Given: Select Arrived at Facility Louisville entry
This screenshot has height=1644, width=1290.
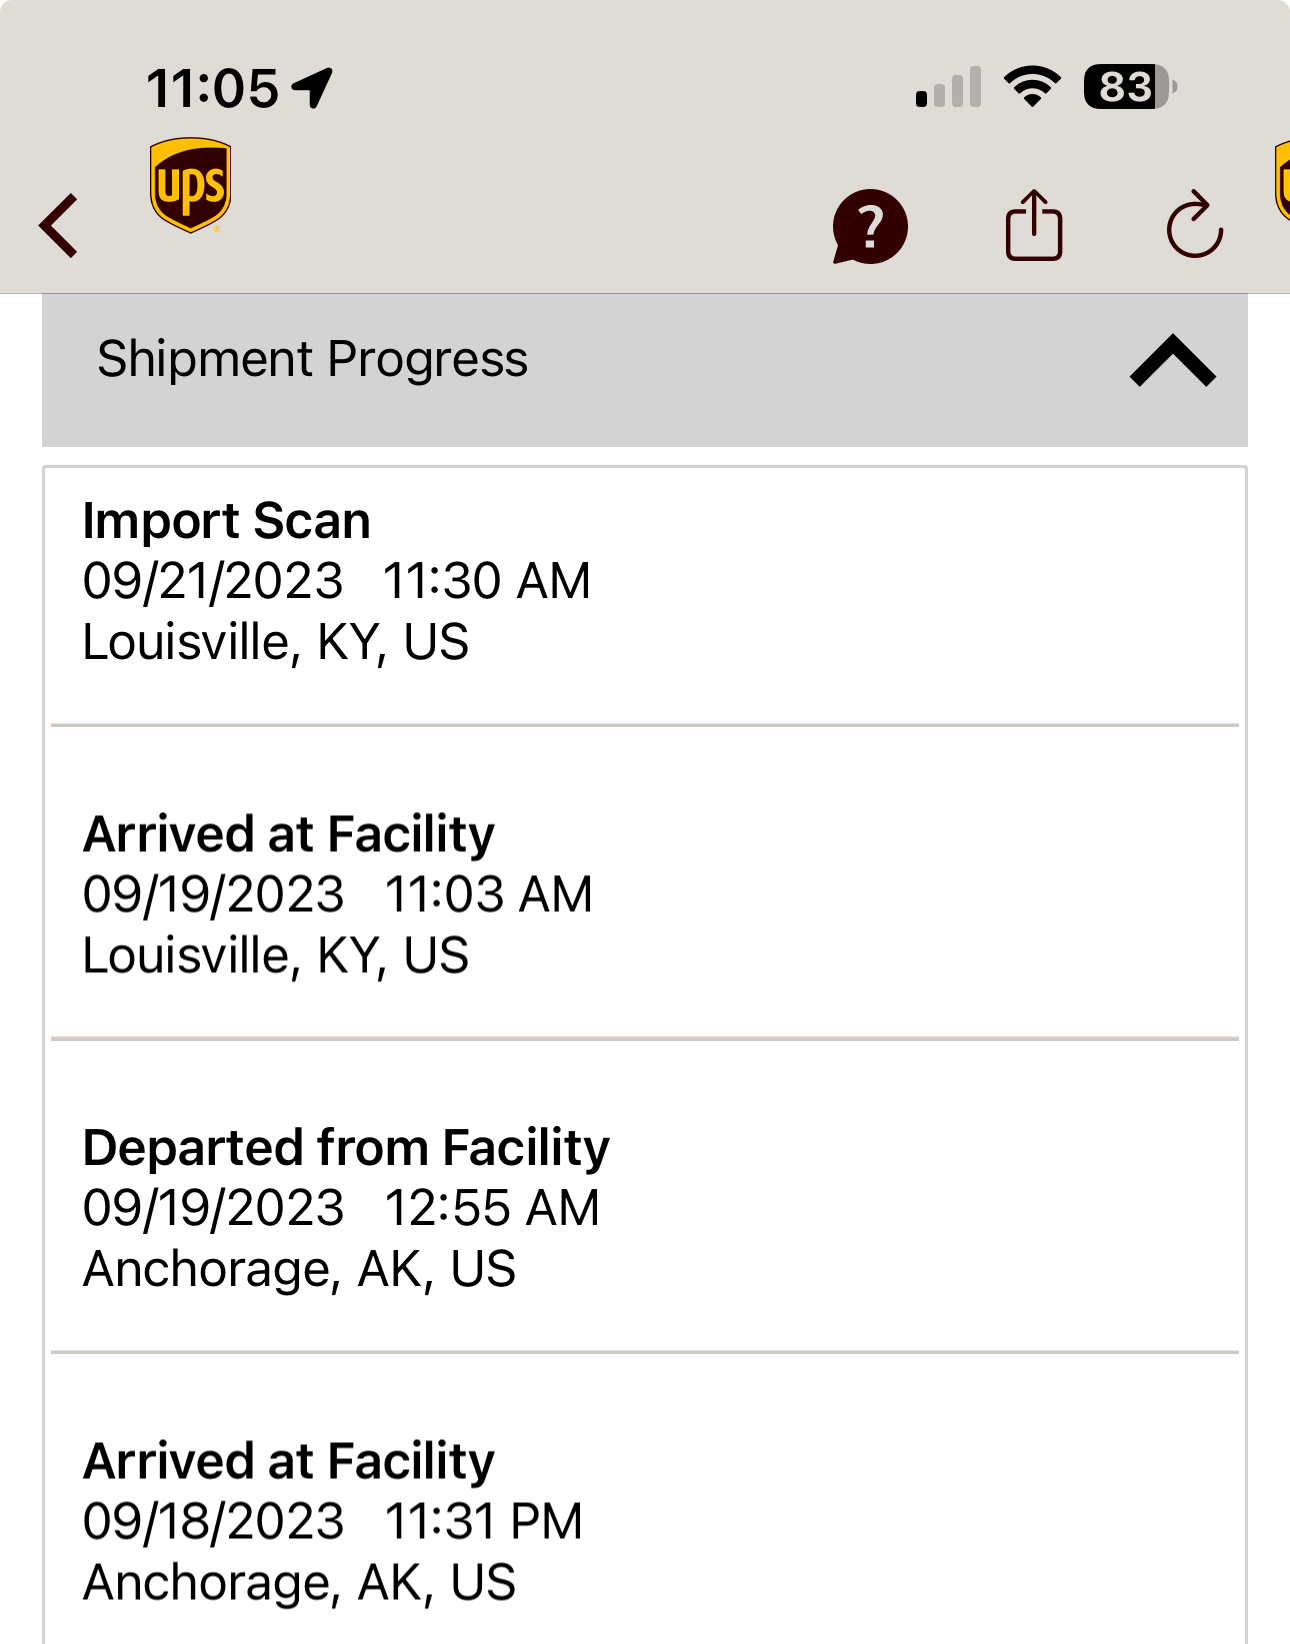Looking at the screenshot, I should pos(645,883).
